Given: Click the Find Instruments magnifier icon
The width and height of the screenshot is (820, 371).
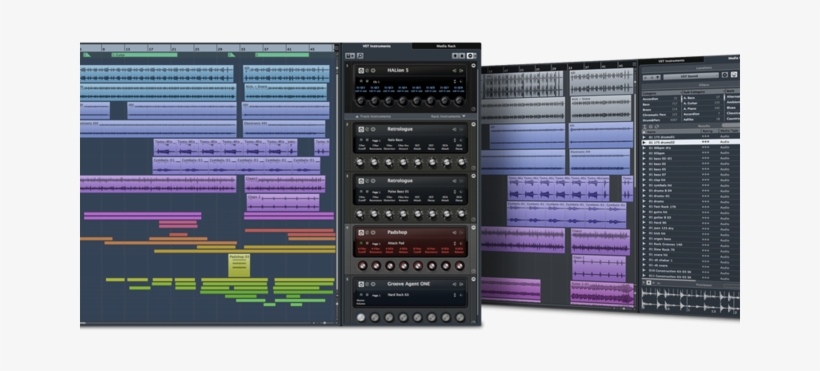Looking at the screenshot, I should tap(360, 56).
